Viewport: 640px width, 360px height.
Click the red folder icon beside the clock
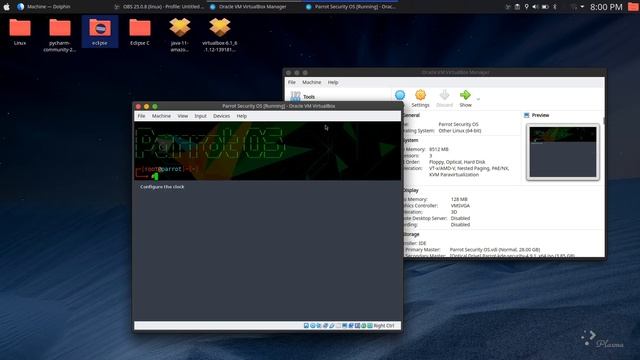633,7
